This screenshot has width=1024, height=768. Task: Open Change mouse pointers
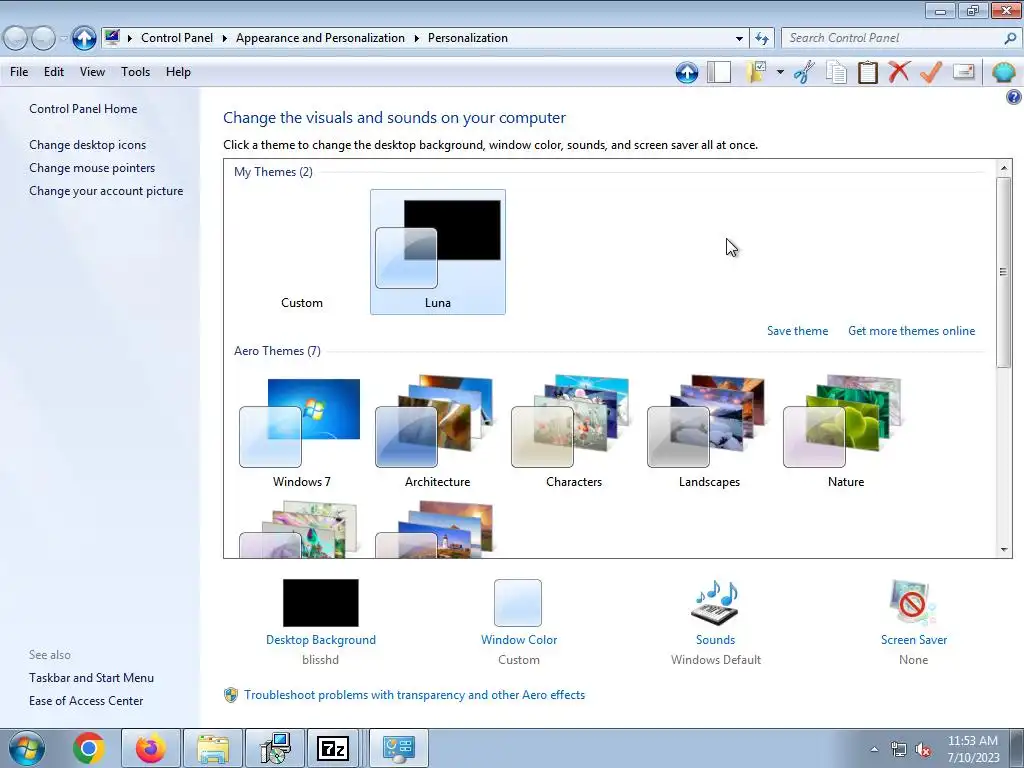92,168
